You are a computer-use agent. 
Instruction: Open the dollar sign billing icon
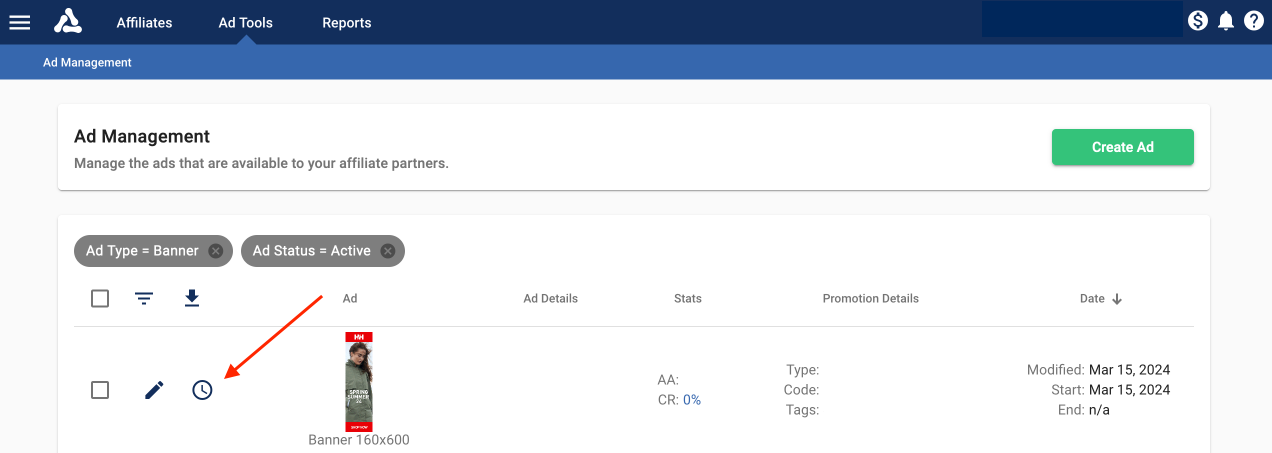1198,21
